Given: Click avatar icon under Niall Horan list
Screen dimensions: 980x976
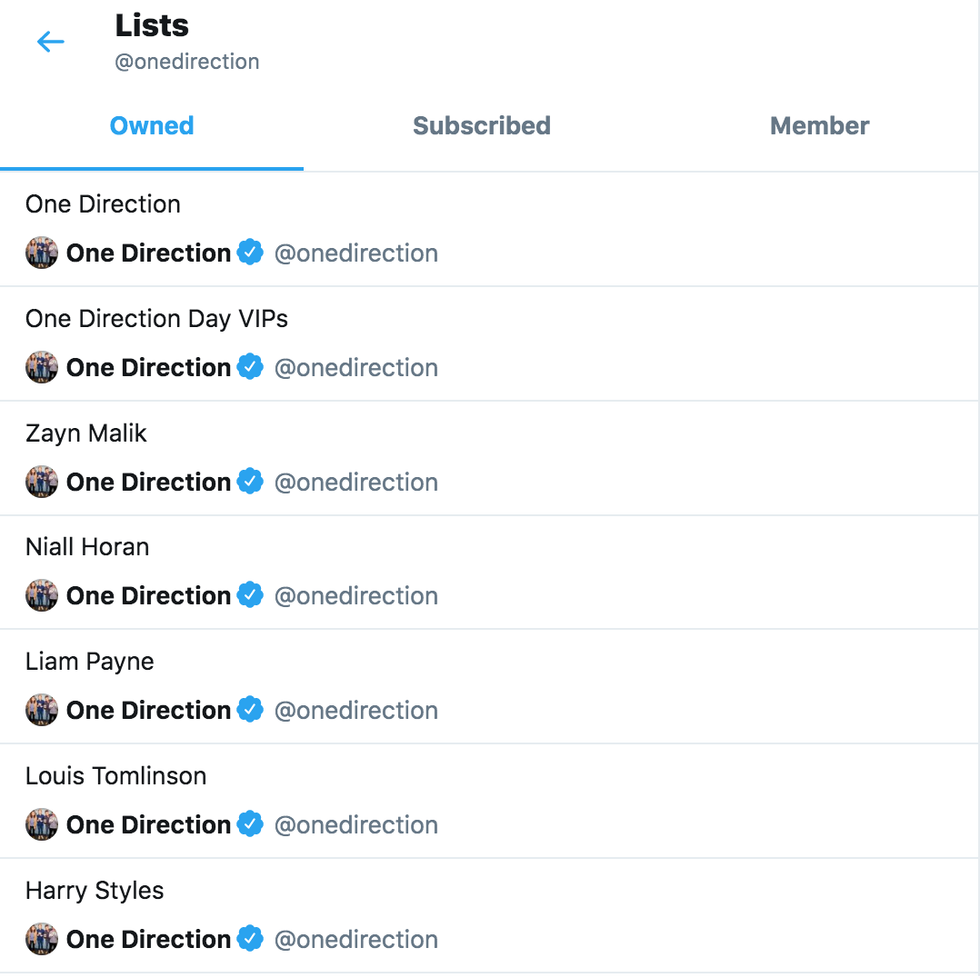Looking at the screenshot, I should coord(42,596).
